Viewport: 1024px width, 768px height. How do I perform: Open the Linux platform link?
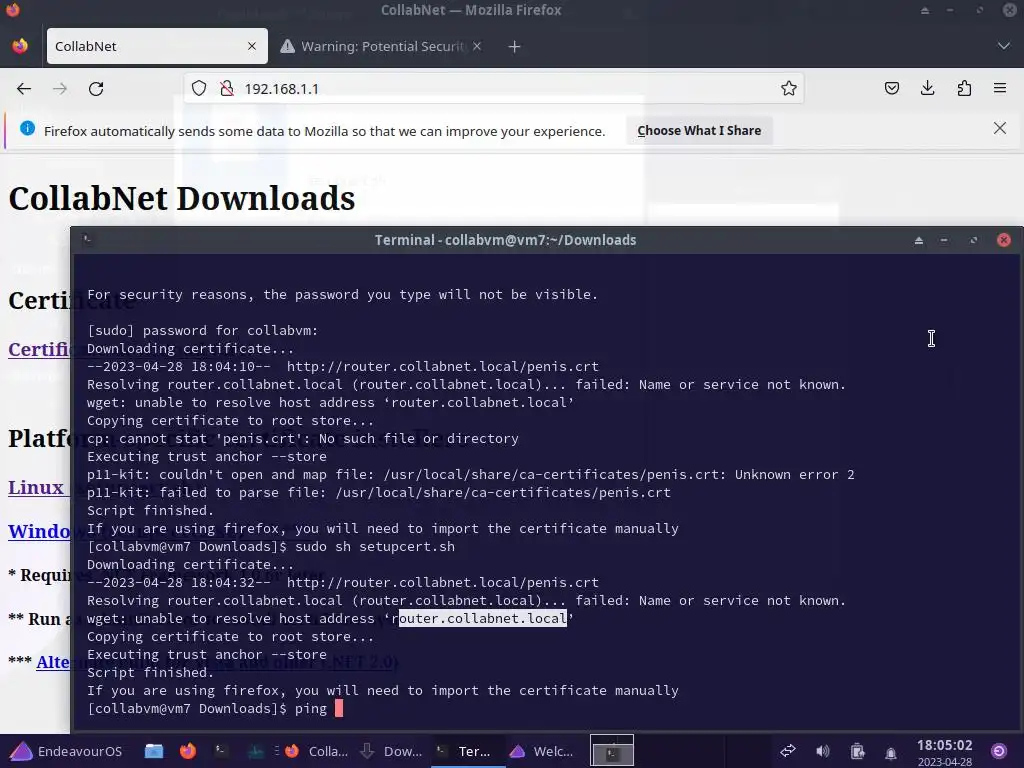pos(36,488)
